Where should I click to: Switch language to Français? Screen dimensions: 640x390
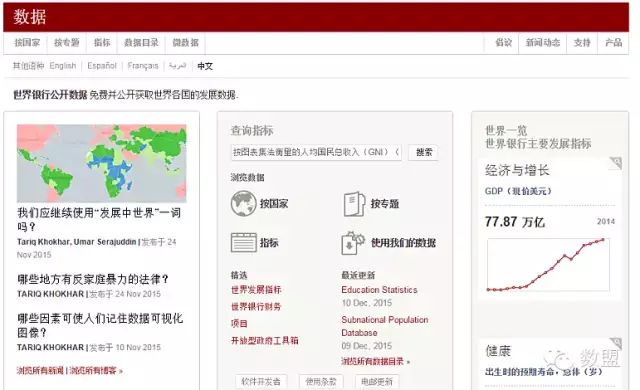tap(142, 66)
